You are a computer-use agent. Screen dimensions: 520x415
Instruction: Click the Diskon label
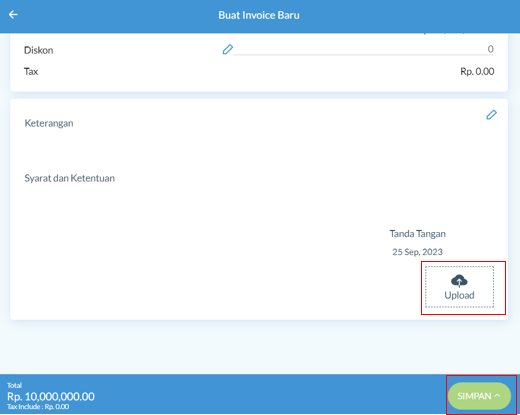(x=39, y=50)
